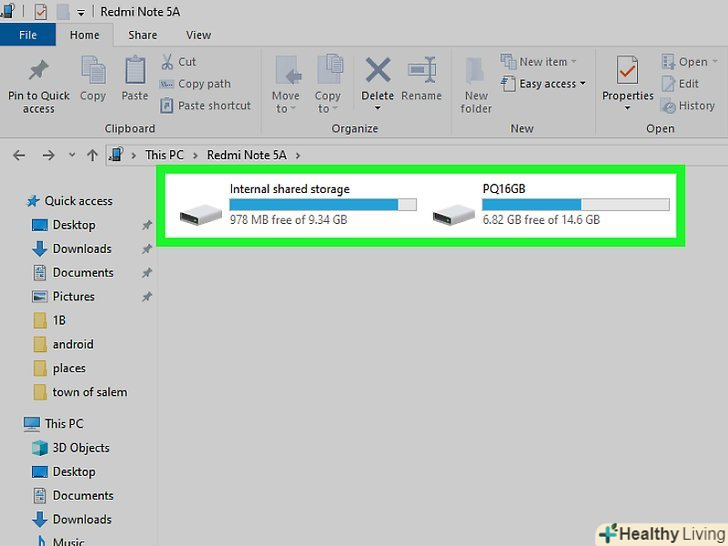
Task: Click the Paste shortcut icon
Action: (167, 106)
